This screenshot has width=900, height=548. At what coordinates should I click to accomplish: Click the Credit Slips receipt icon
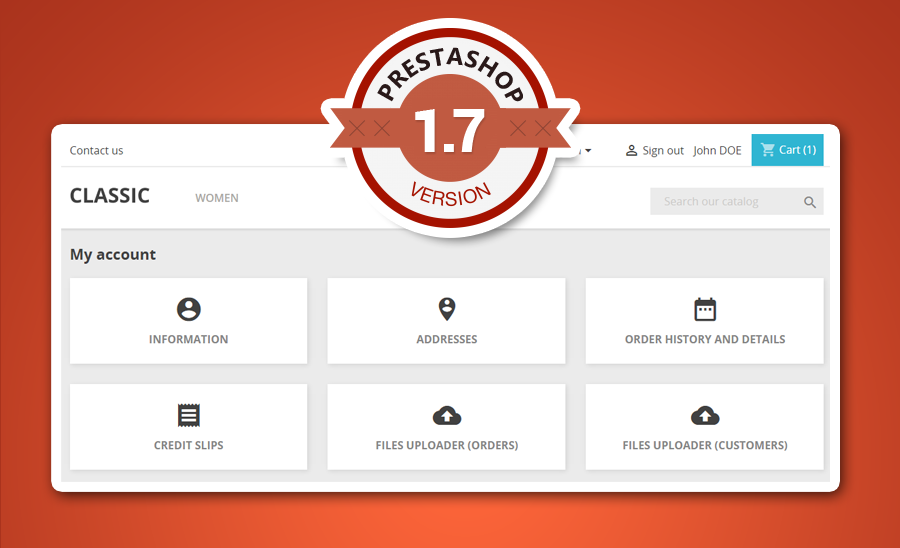coord(188,415)
